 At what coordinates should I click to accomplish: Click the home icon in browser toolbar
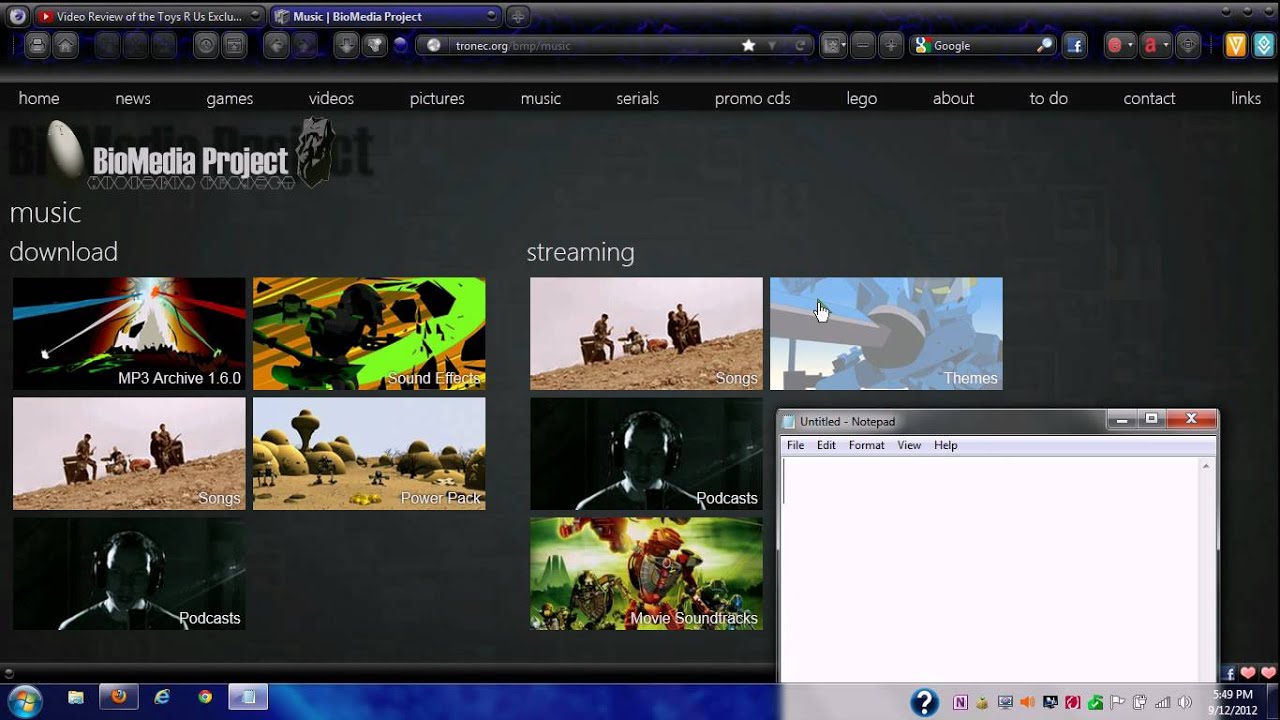point(65,45)
